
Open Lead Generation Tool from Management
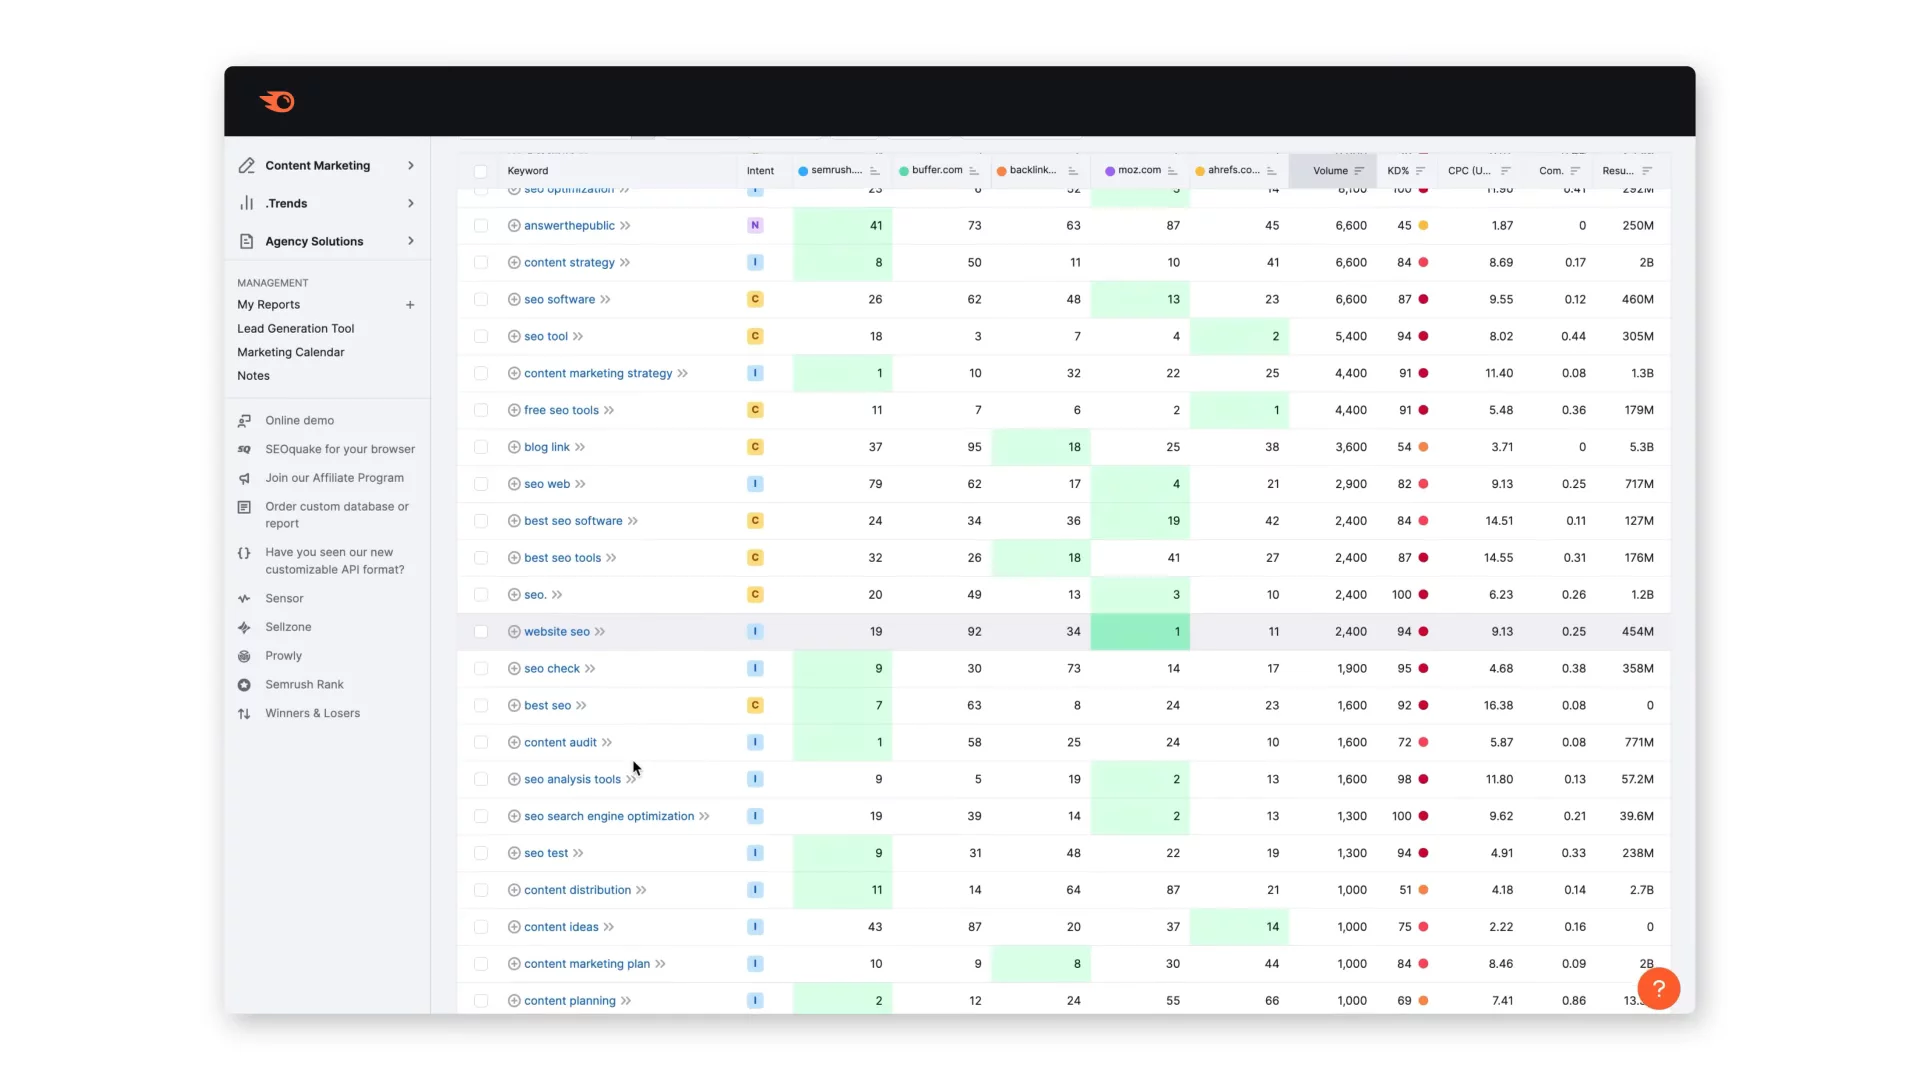[295, 329]
